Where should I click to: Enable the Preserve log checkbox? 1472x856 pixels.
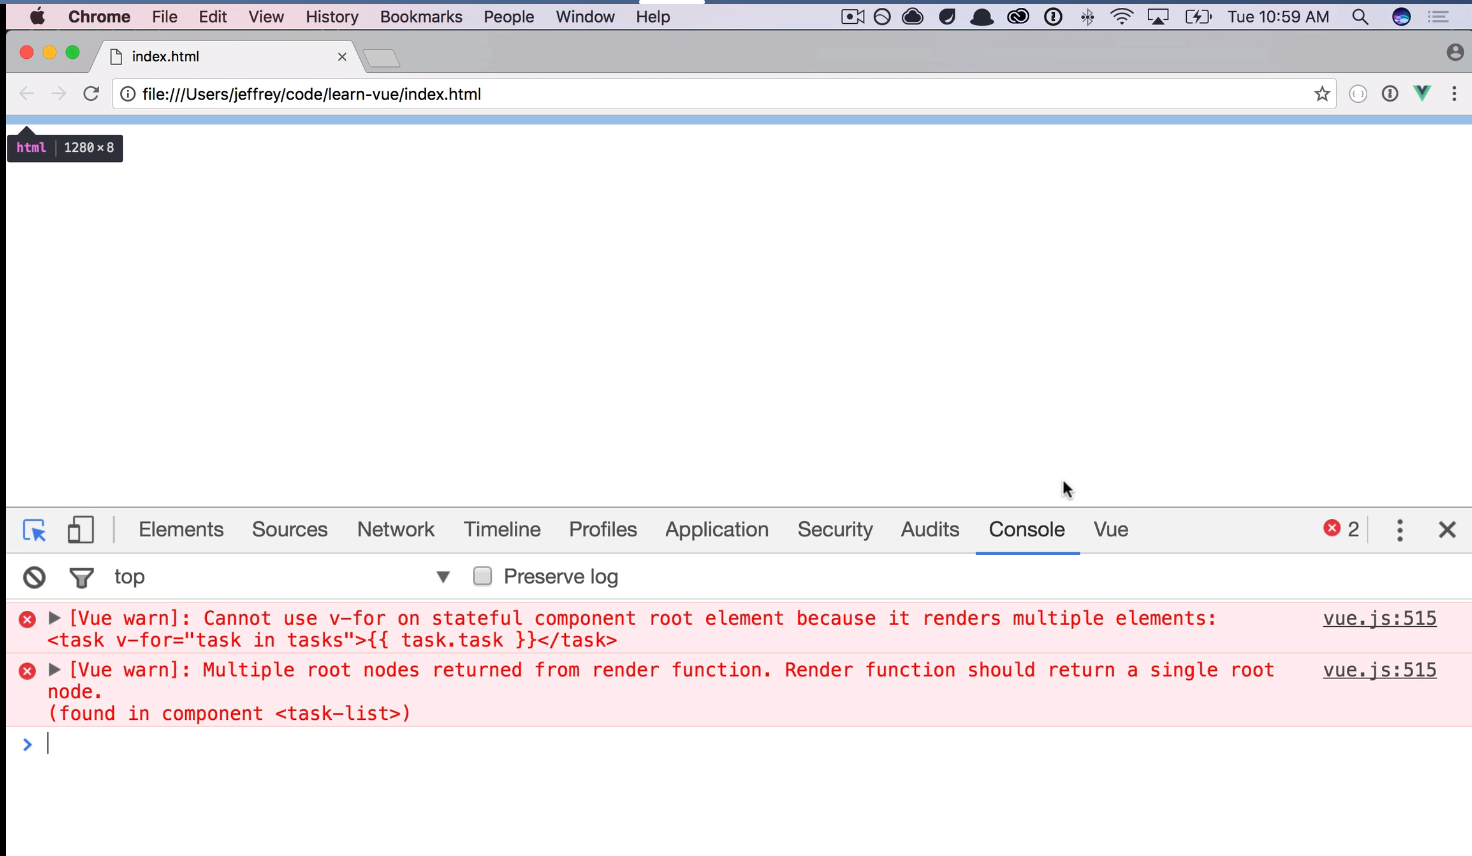tap(483, 576)
